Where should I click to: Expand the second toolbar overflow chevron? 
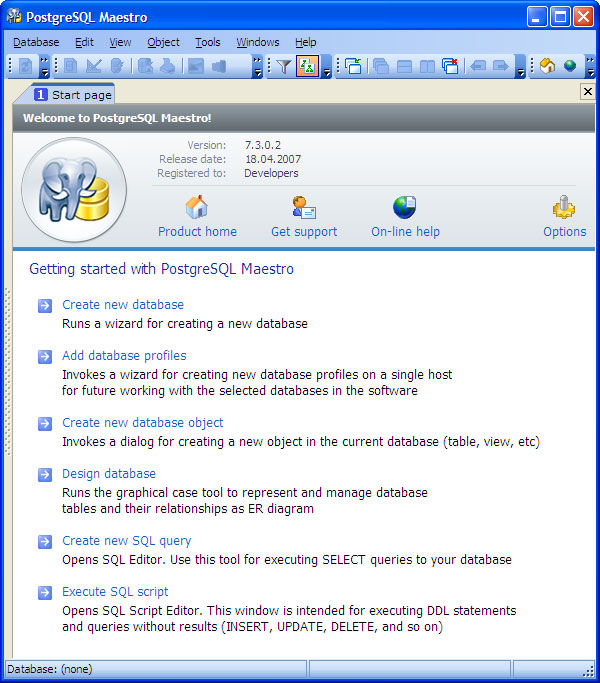[x=258, y=66]
